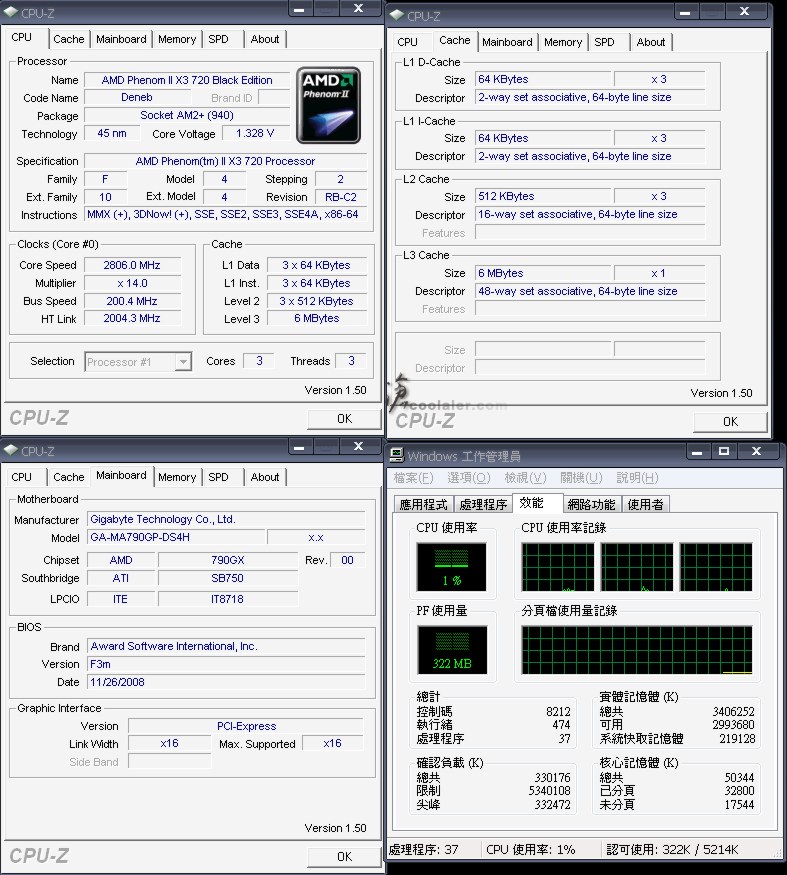The image size is (787, 875).
Task: Click 48-way set associative descriptor
Action: click(590, 291)
